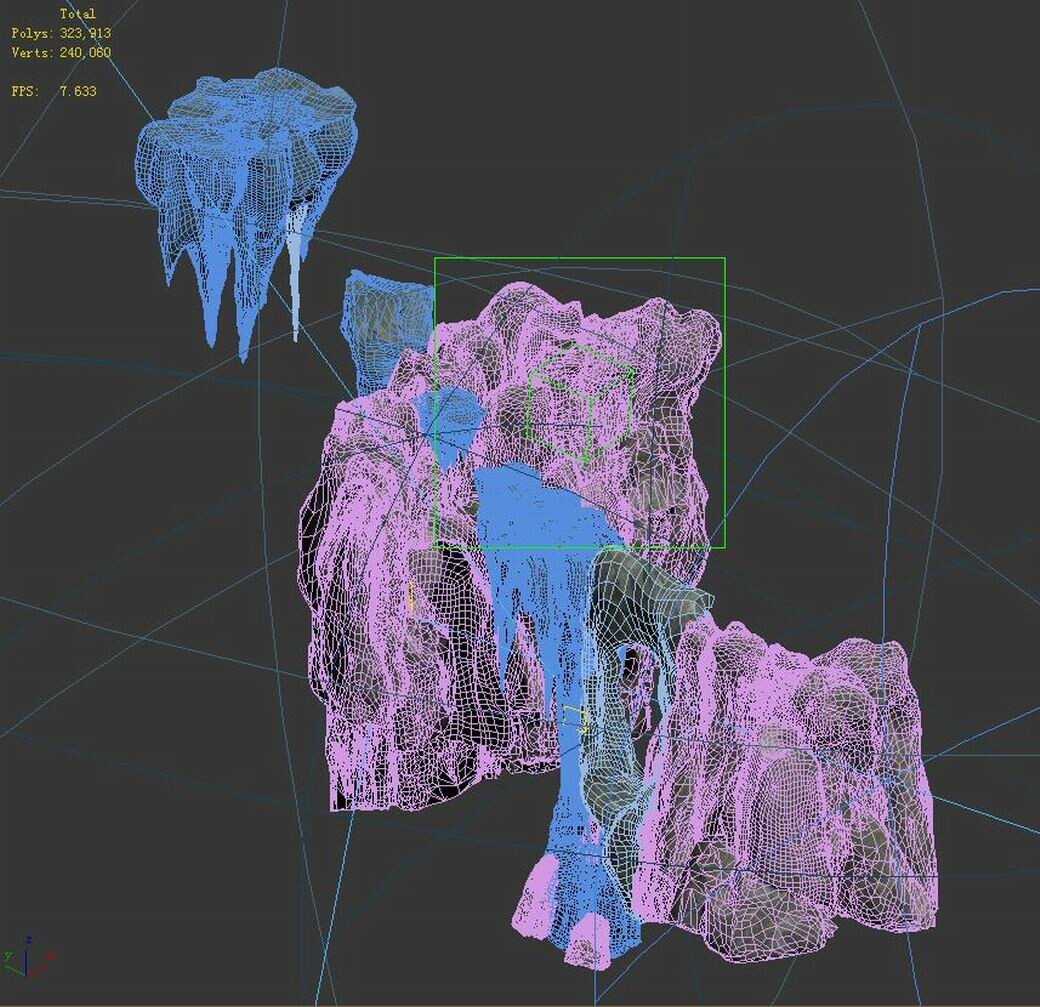
Task: Click the Total heading in viewport statistics
Action: [78, 13]
